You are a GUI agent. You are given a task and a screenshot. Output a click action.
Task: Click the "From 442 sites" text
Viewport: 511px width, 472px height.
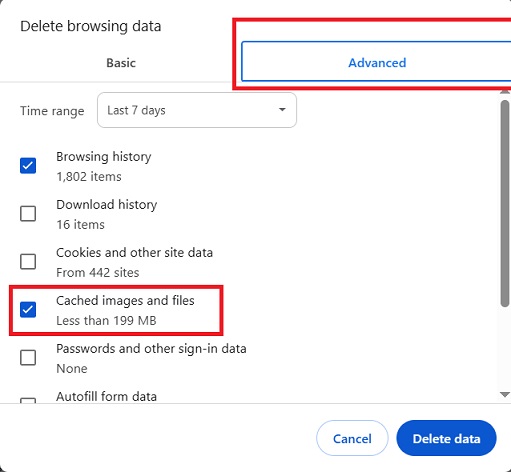point(98,273)
